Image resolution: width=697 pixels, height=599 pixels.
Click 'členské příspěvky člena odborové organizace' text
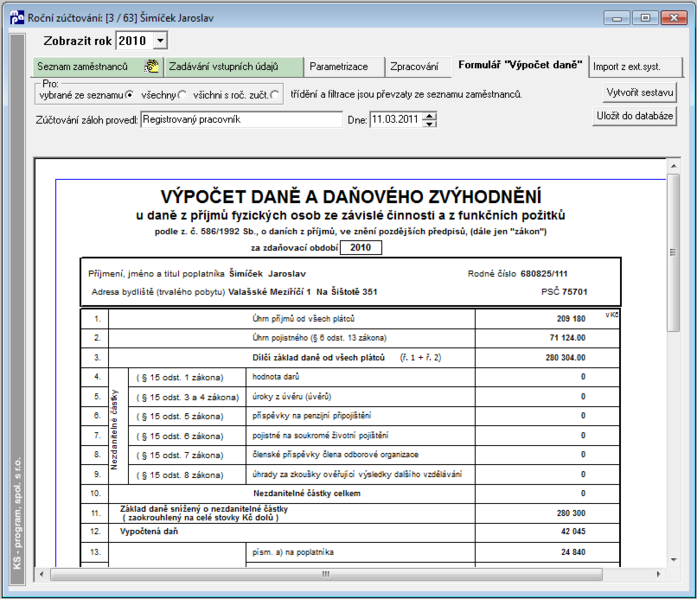[x=335, y=455]
